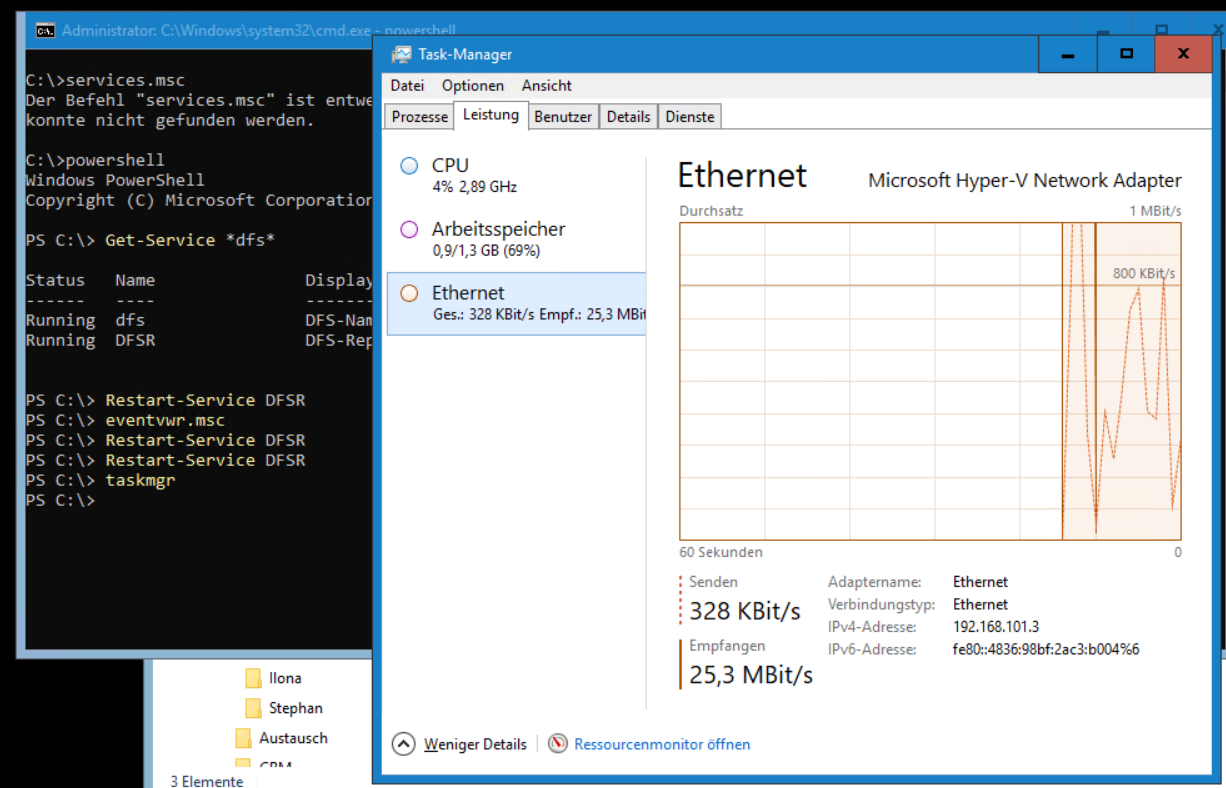Open the Details tab
1226x788 pixels.
click(x=628, y=117)
